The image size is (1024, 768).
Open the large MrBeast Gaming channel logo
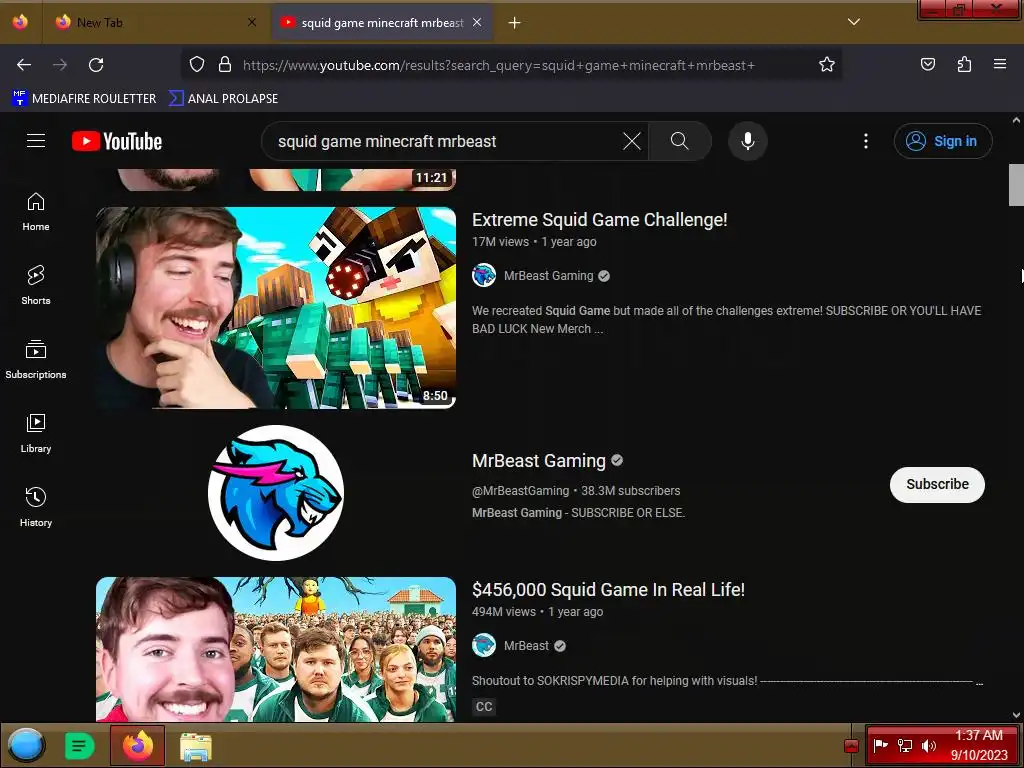276,493
